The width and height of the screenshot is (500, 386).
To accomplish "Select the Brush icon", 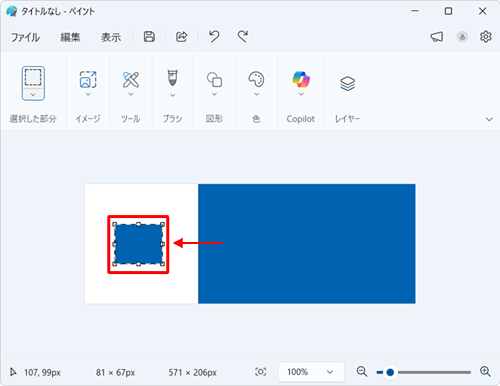I will [x=172, y=78].
